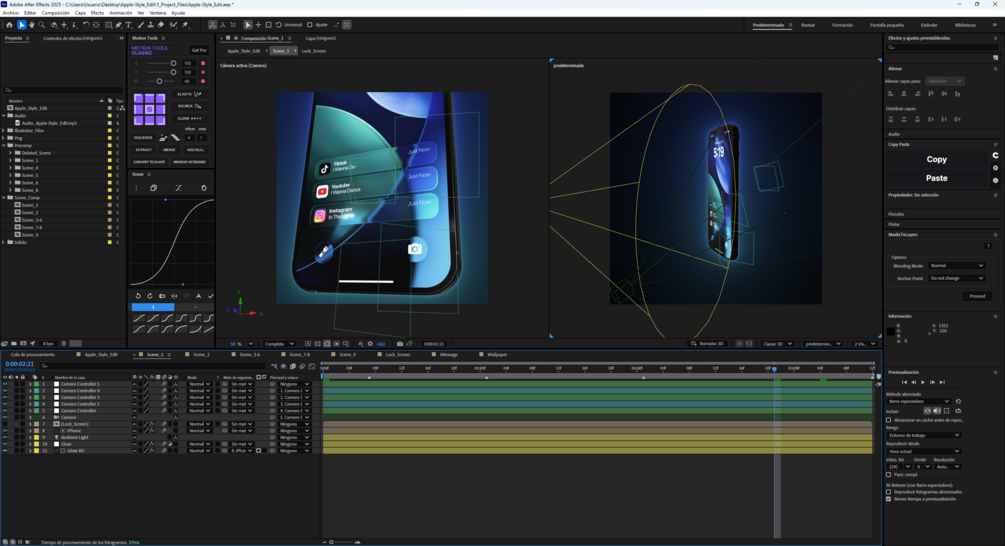
Task: Click the Project panel search field
Action: pos(63,90)
